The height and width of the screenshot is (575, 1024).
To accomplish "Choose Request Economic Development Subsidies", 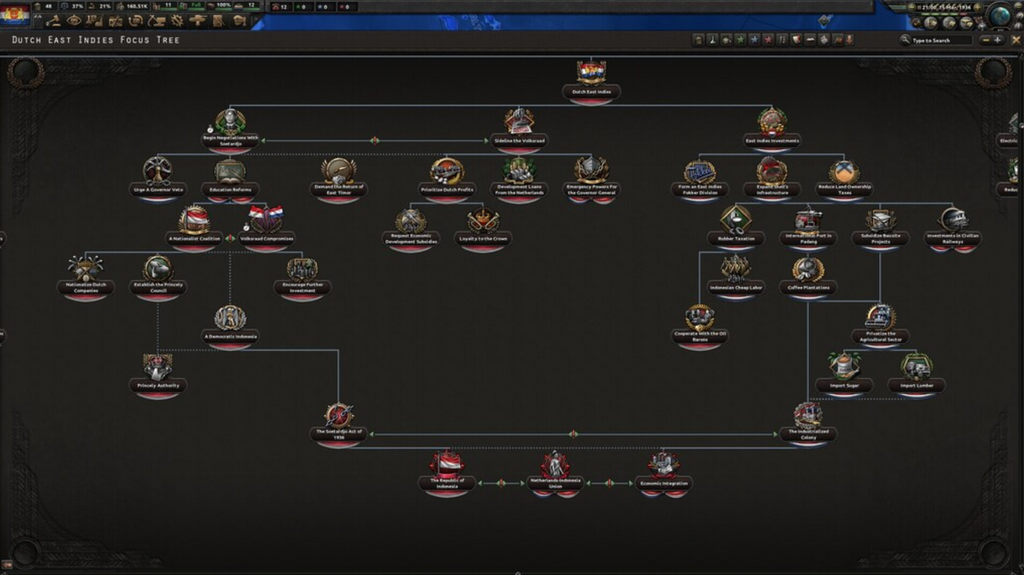I will [x=411, y=227].
